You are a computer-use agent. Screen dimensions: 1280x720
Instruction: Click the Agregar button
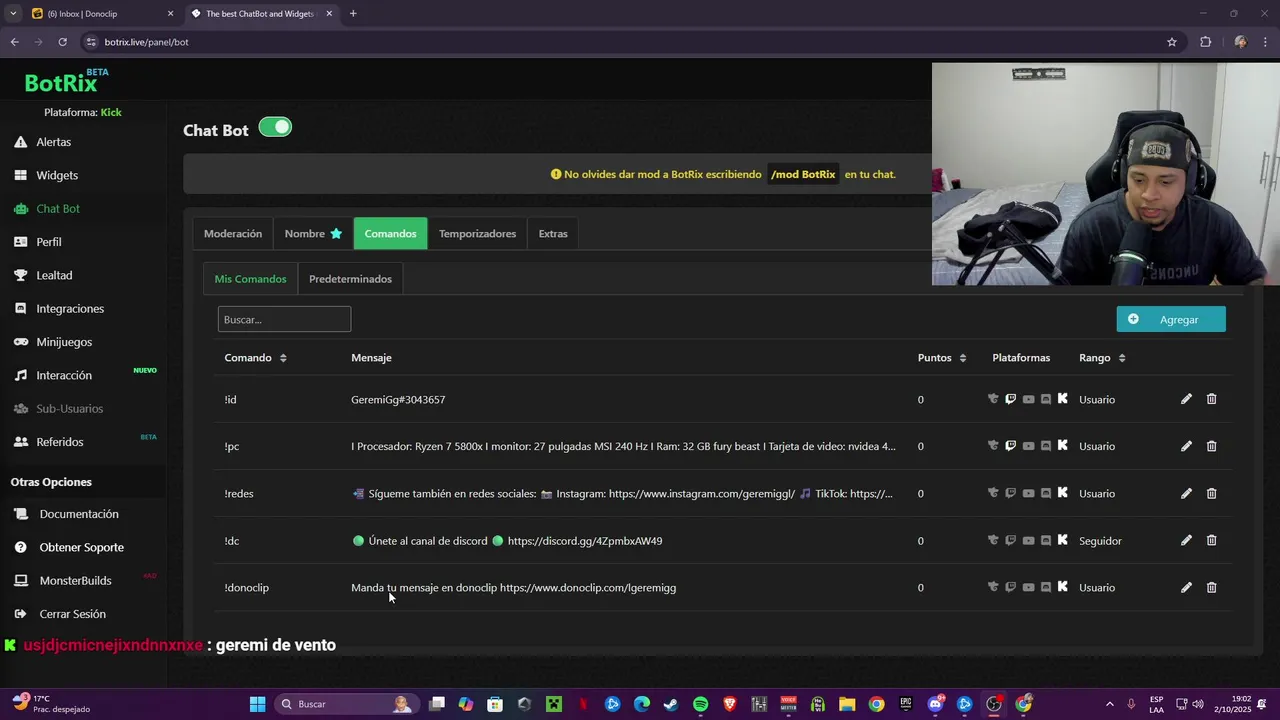coord(1171,319)
